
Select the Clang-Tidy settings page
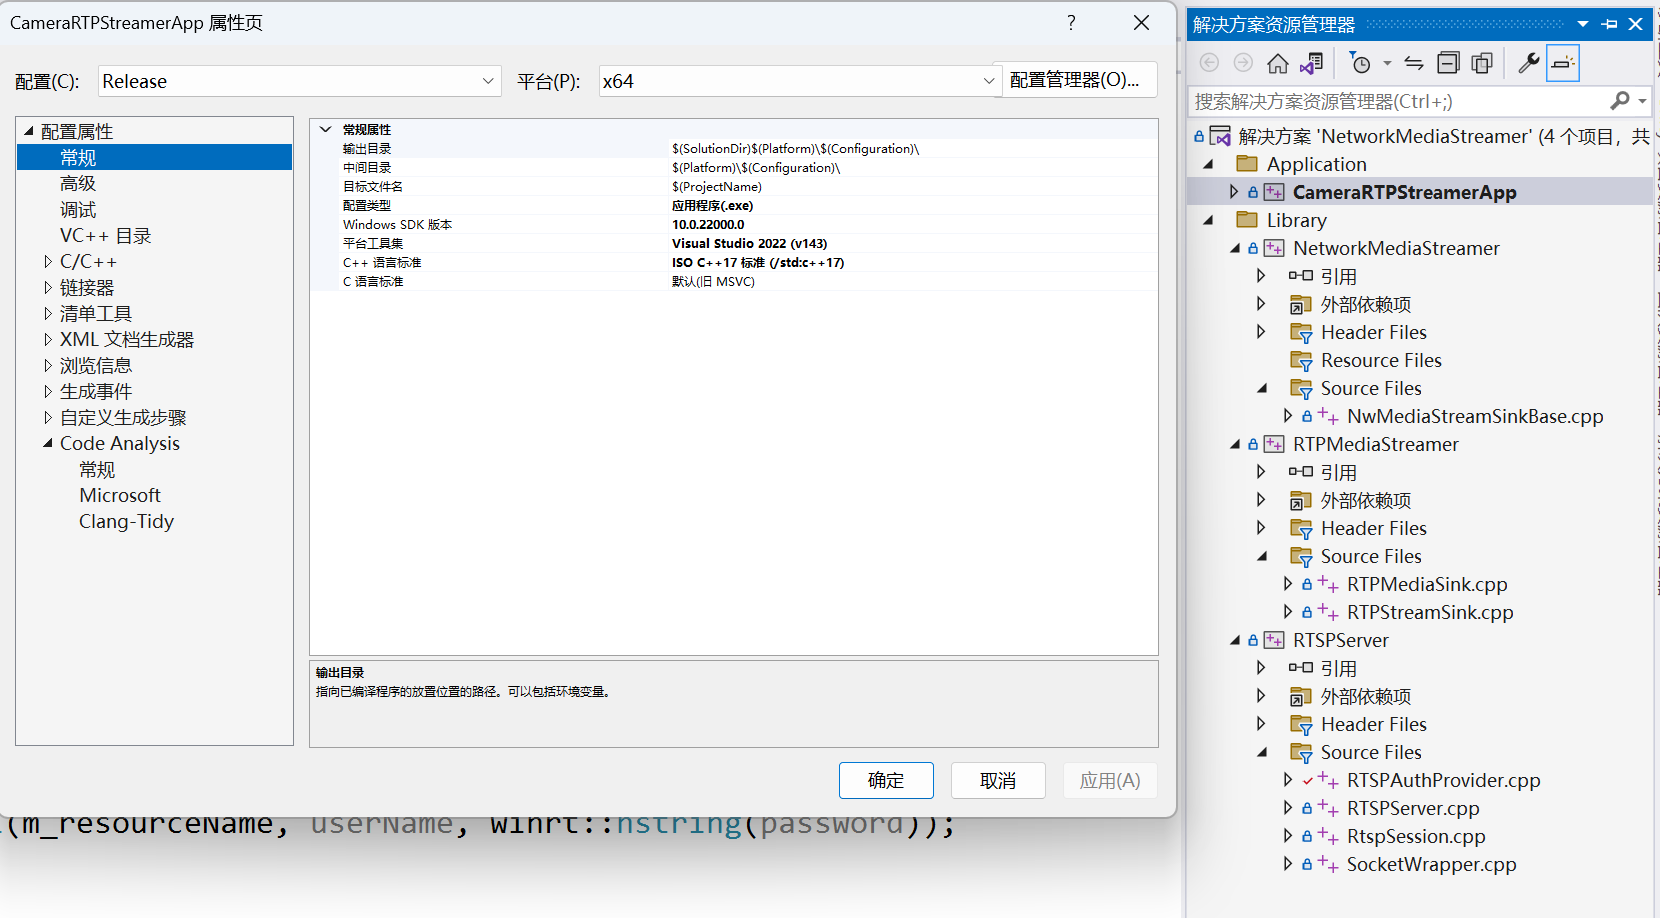coord(126,521)
